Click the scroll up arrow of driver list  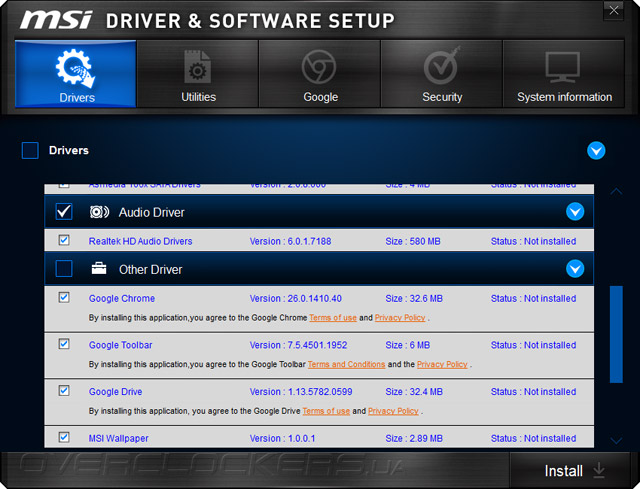[616, 191]
